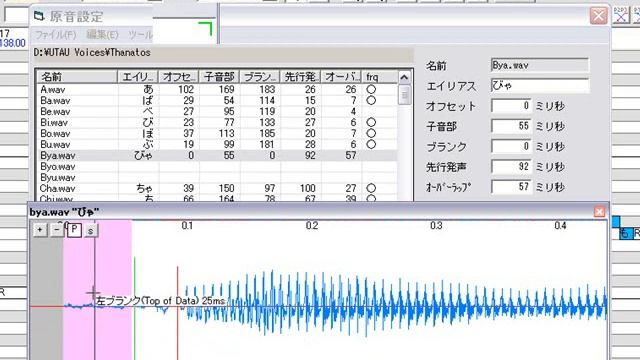The height and width of the screenshot is (360, 640).
Task: Click 先行発声 value 100 in Cha.wav row
Action: point(308,189)
